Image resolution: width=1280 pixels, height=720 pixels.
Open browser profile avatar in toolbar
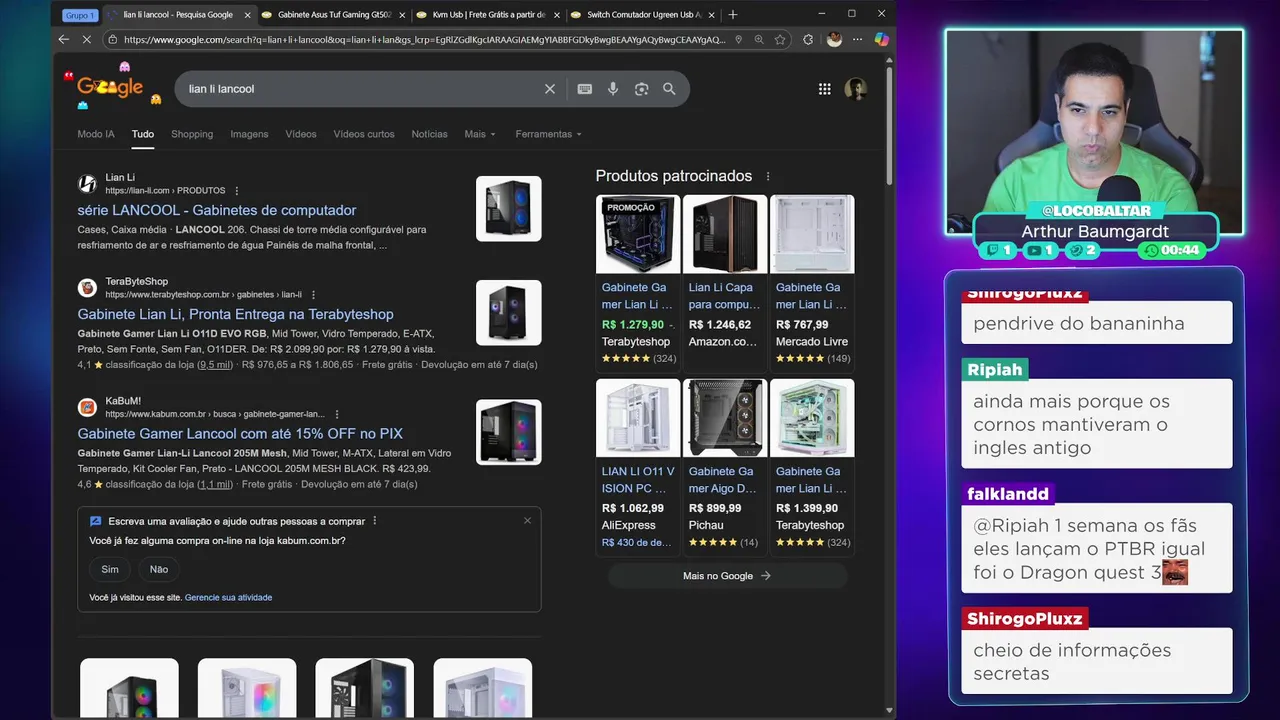point(834,39)
